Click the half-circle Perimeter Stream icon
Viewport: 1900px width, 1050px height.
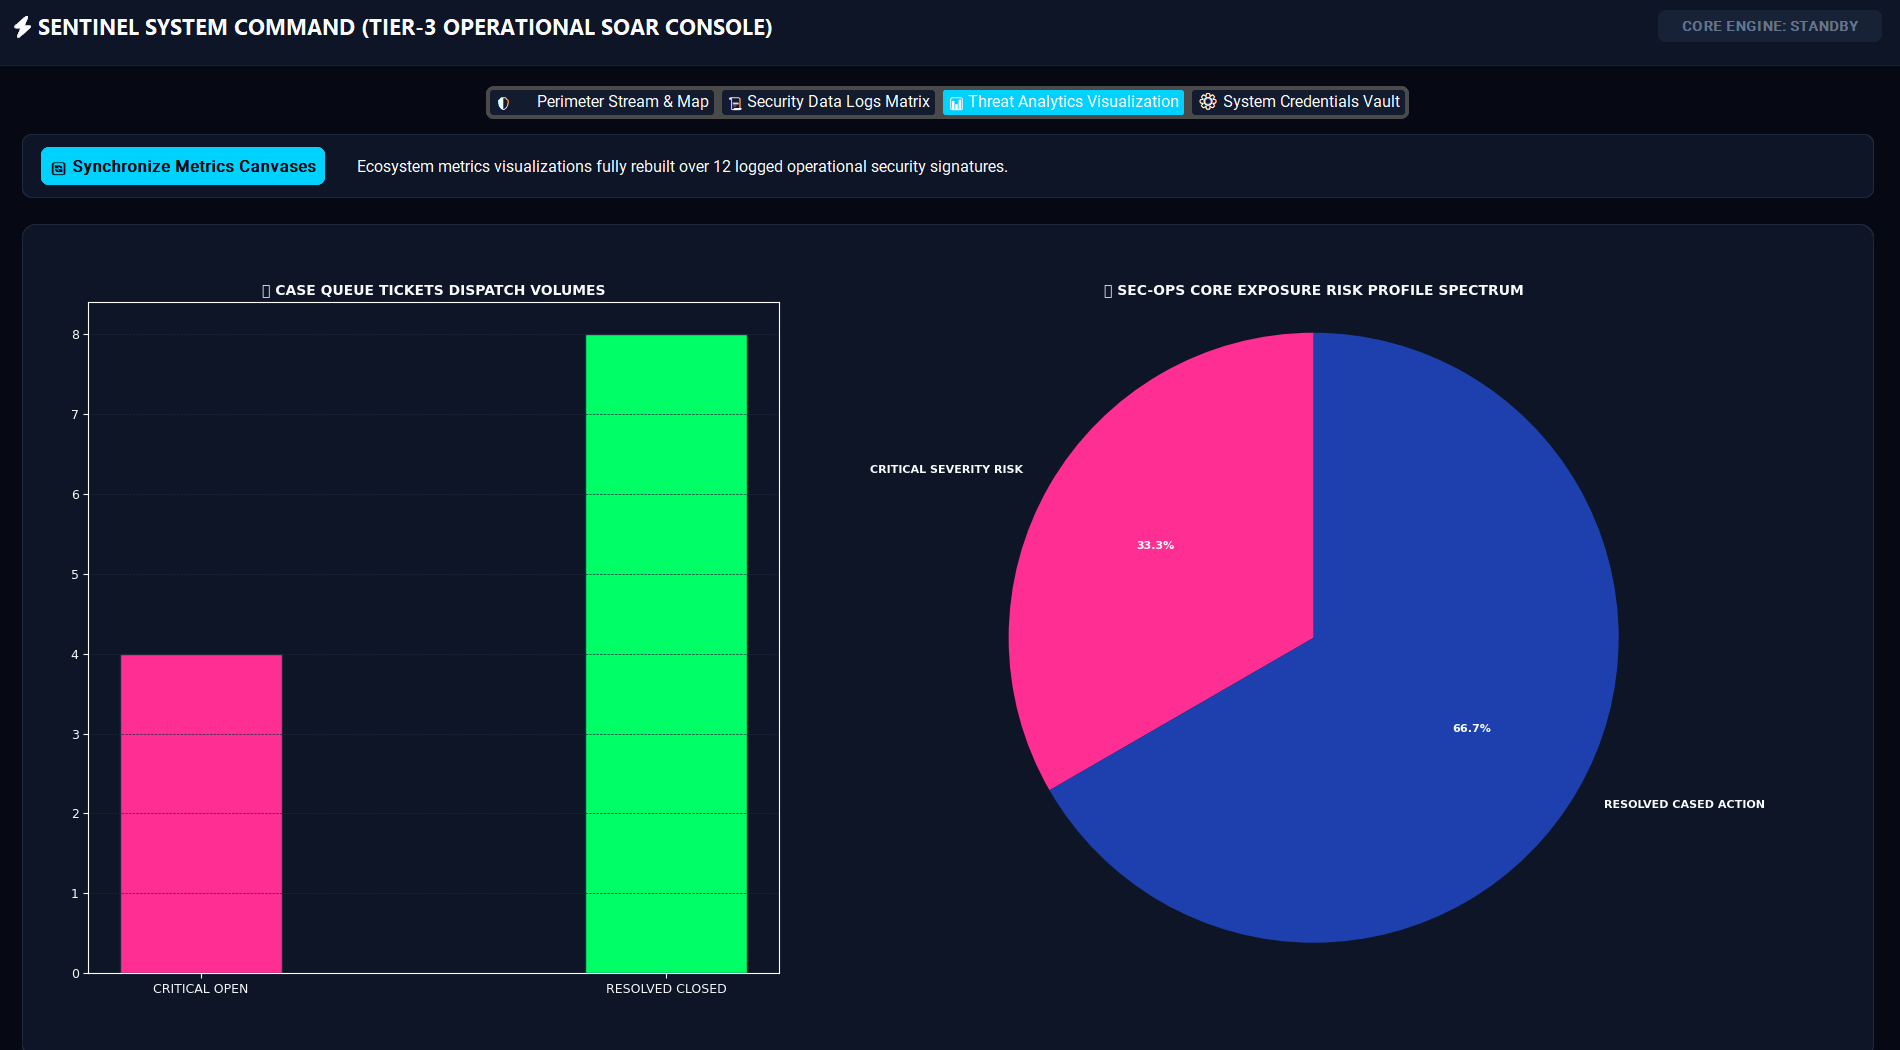tap(503, 103)
